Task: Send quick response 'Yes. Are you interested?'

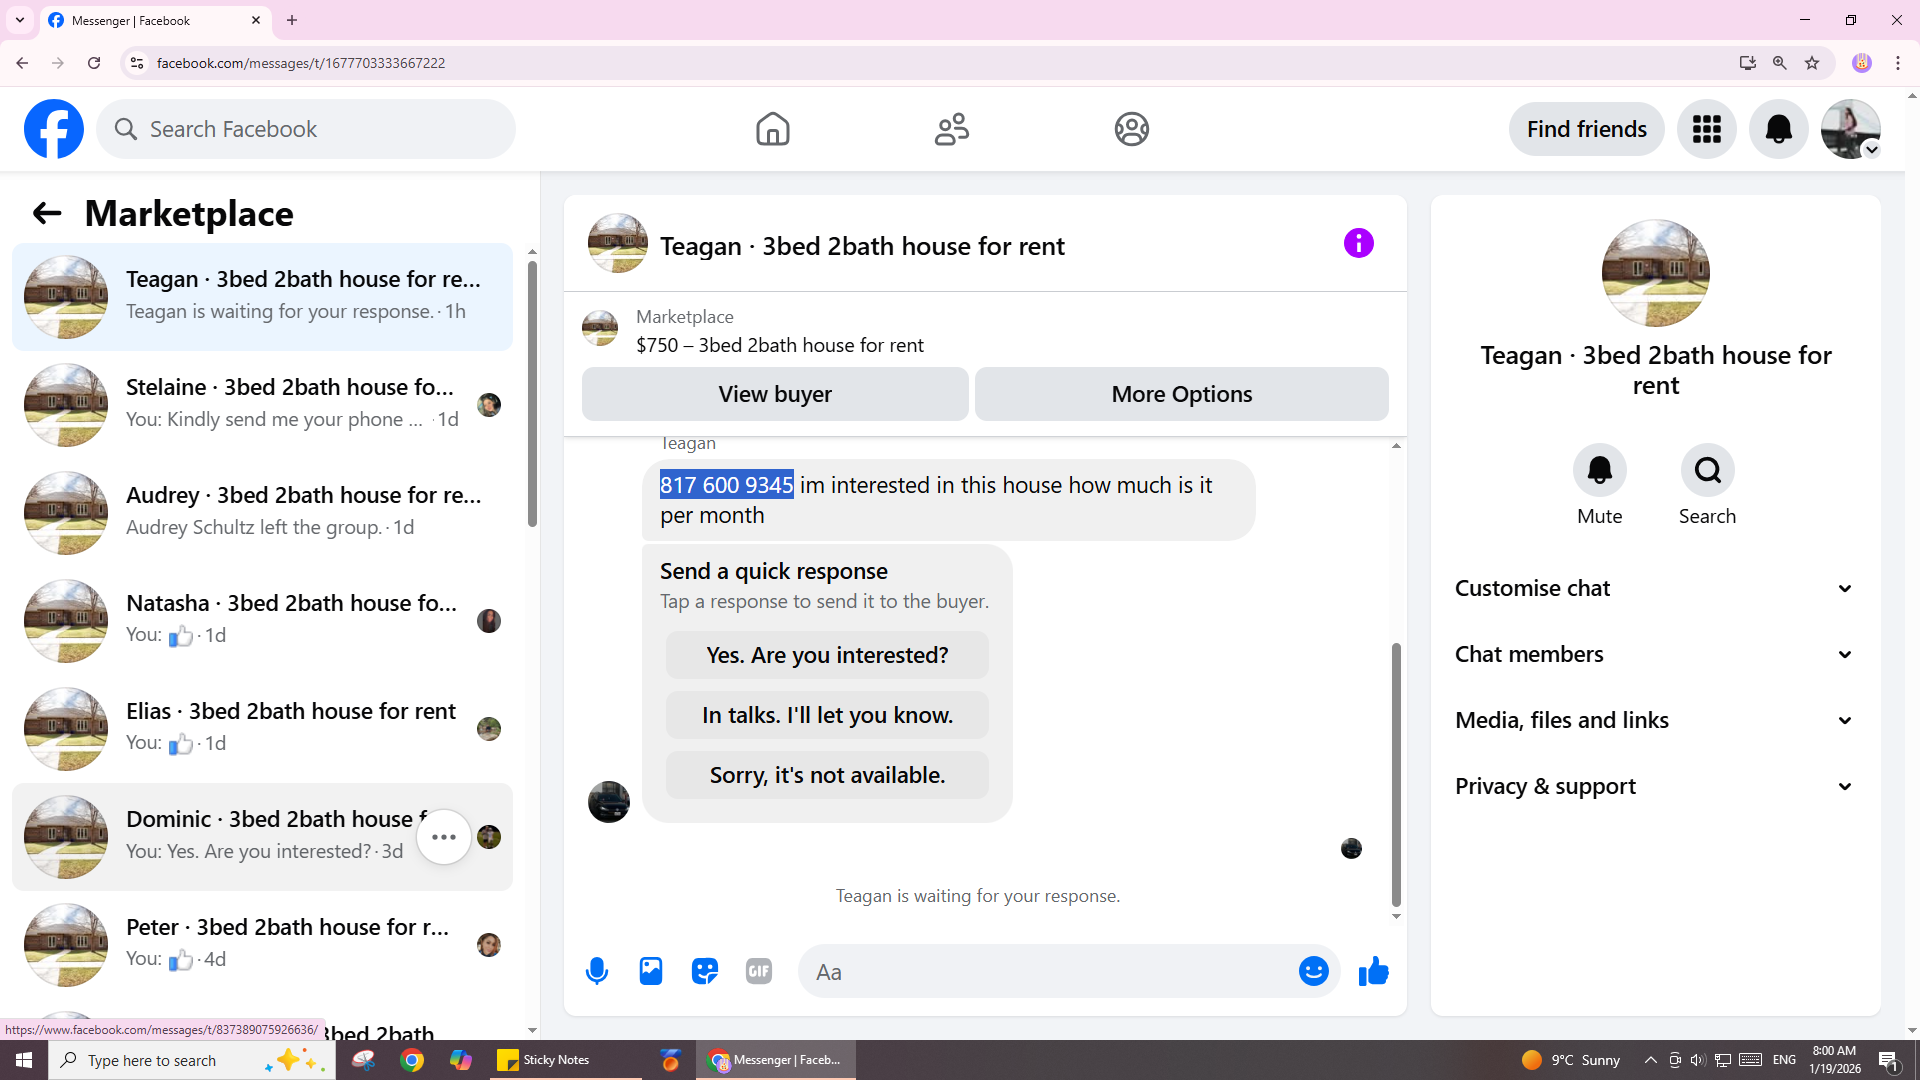Action: point(827,655)
